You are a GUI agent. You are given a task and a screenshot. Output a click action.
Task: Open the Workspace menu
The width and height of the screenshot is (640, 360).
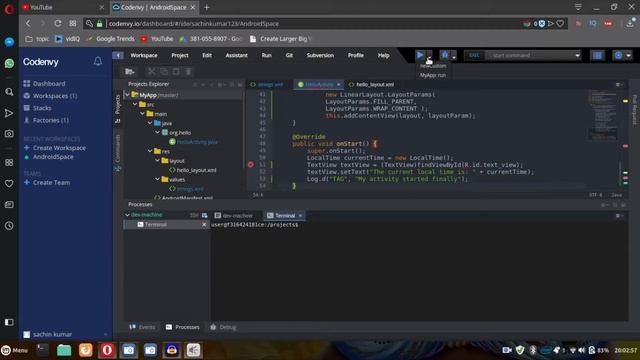click(144, 55)
